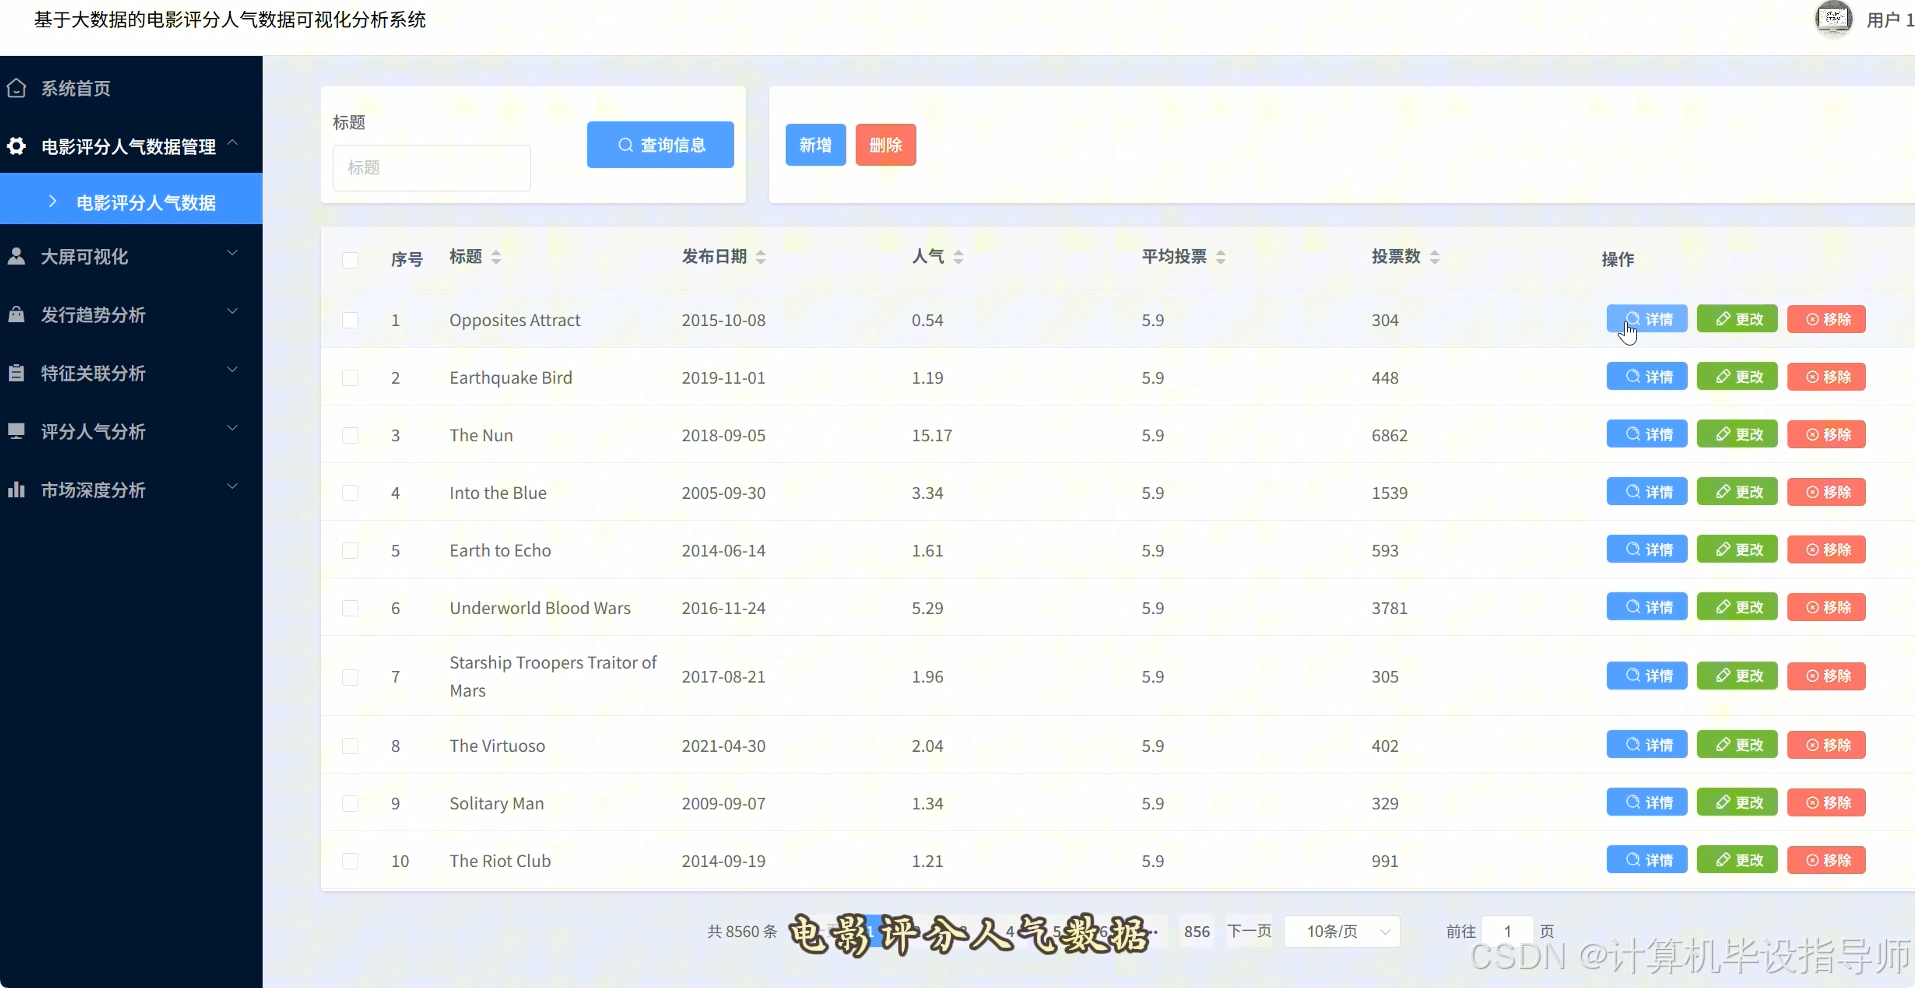Sort by 平均投票 using its sort arrows
The width and height of the screenshot is (1915, 988).
coord(1221,257)
